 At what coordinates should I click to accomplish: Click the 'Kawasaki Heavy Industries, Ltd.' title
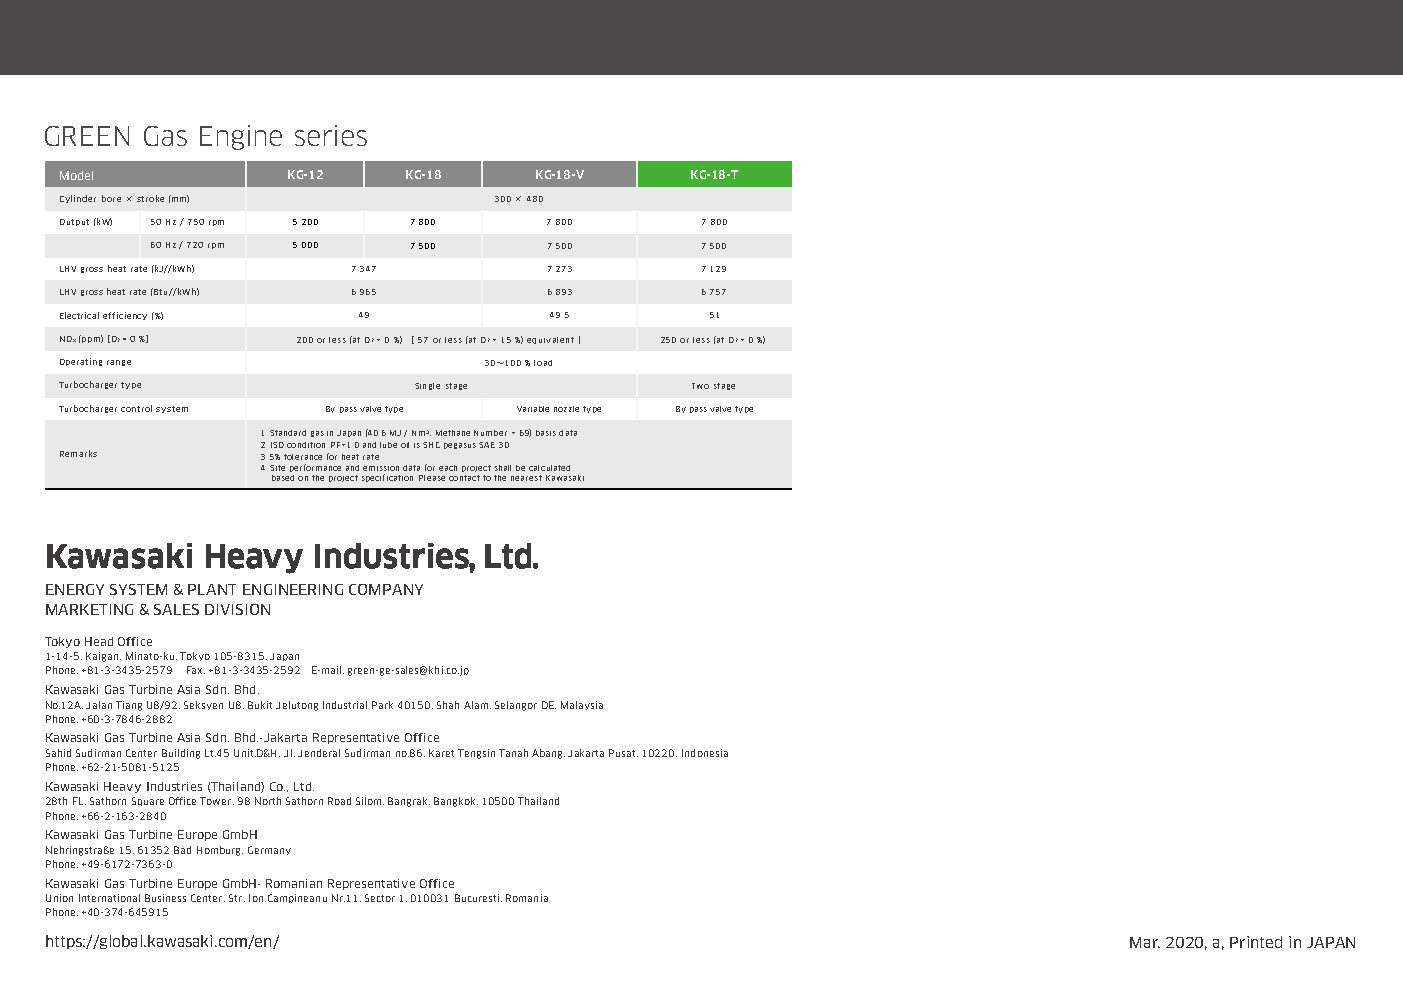[292, 556]
